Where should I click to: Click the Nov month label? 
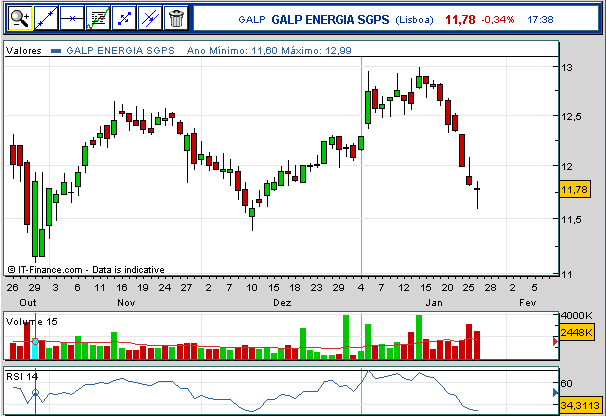(x=126, y=303)
